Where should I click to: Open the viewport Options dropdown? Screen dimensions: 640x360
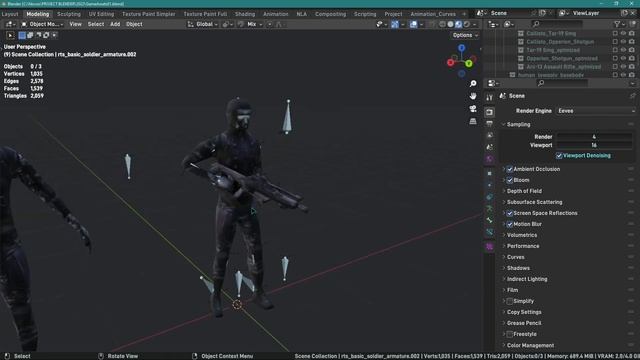point(465,36)
